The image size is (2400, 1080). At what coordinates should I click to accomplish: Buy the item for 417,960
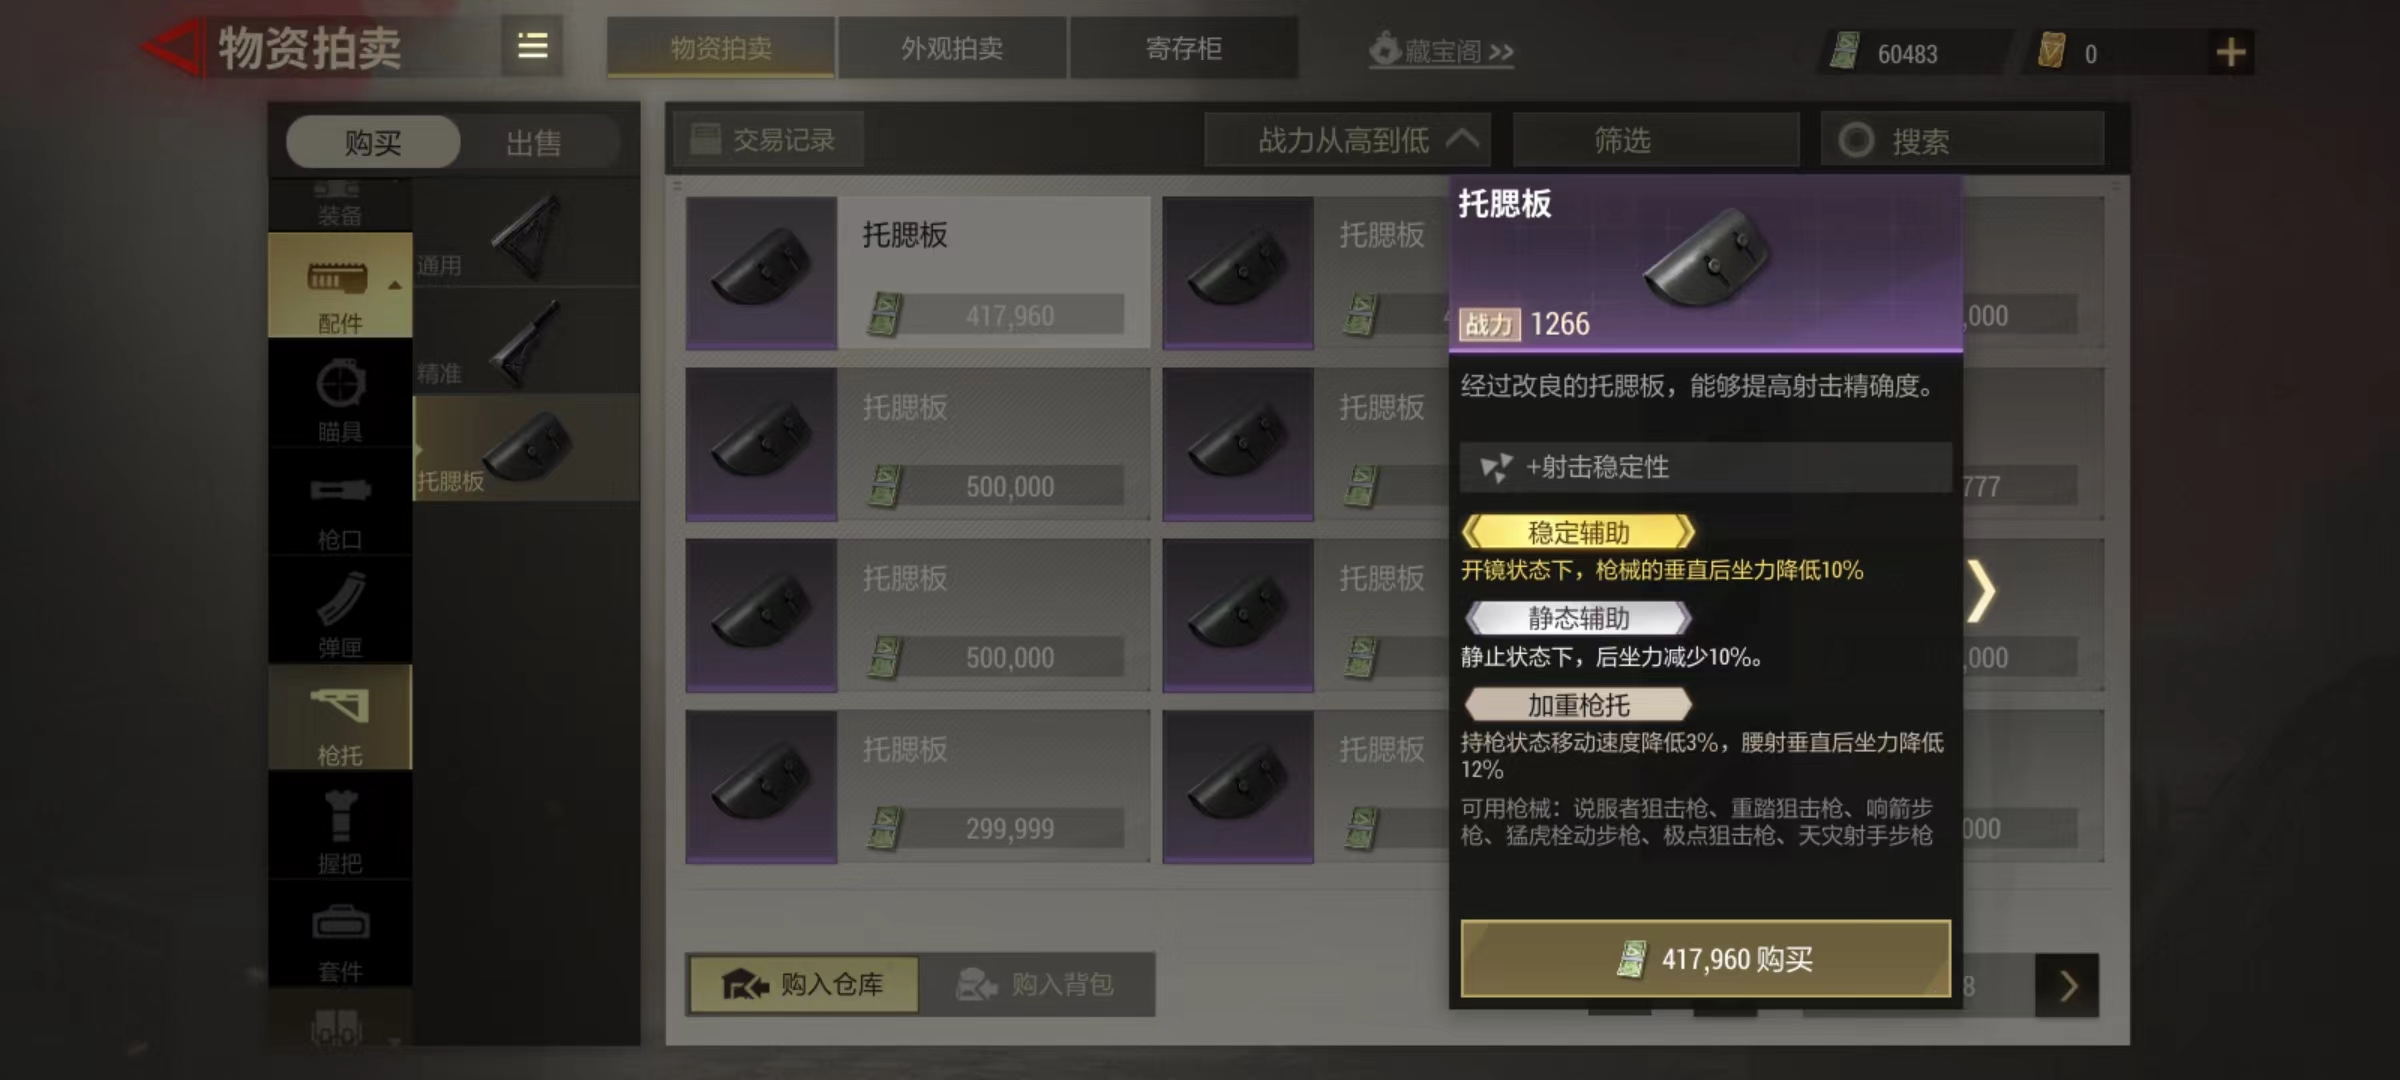(x=1705, y=959)
